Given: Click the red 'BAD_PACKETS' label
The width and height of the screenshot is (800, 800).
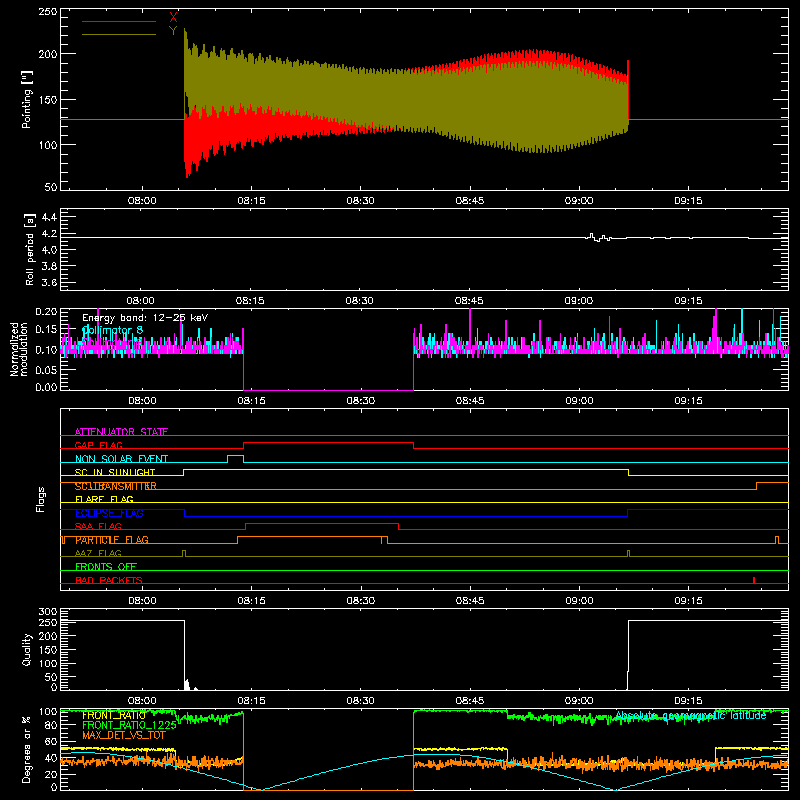Looking at the screenshot, I should [109, 580].
